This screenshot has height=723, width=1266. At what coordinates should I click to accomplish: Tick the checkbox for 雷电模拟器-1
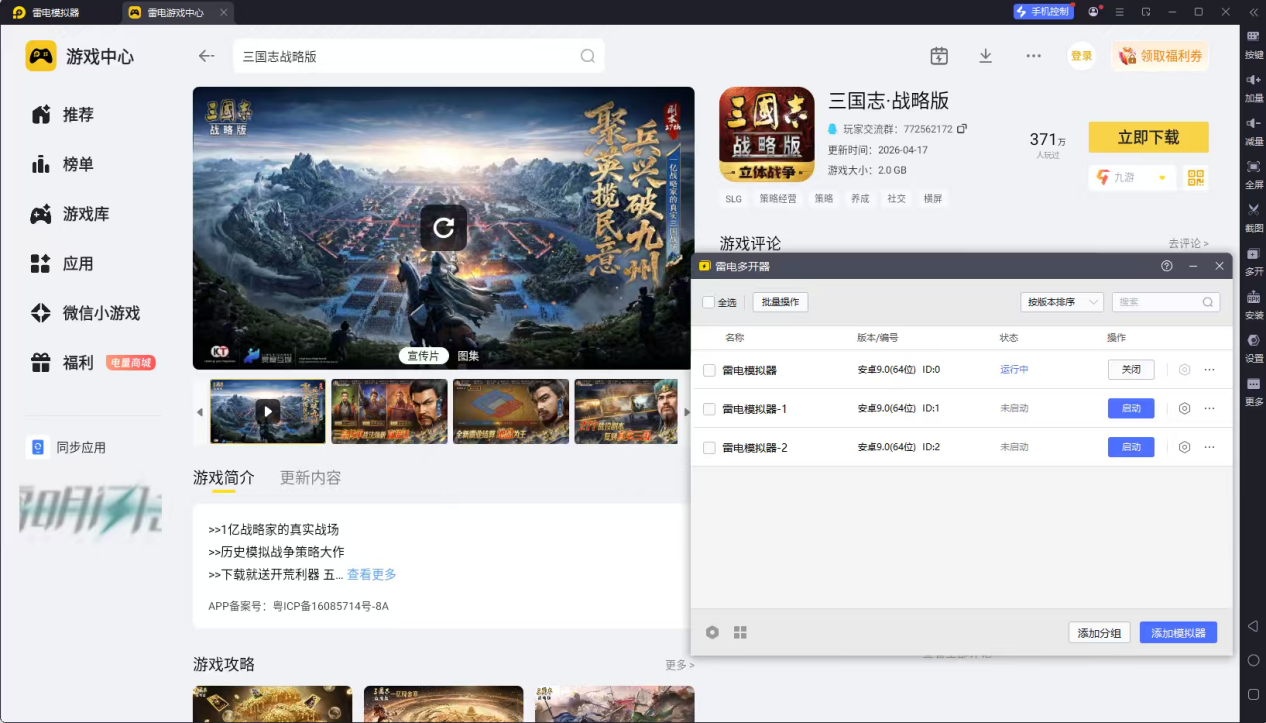click(x=709, y=409)
